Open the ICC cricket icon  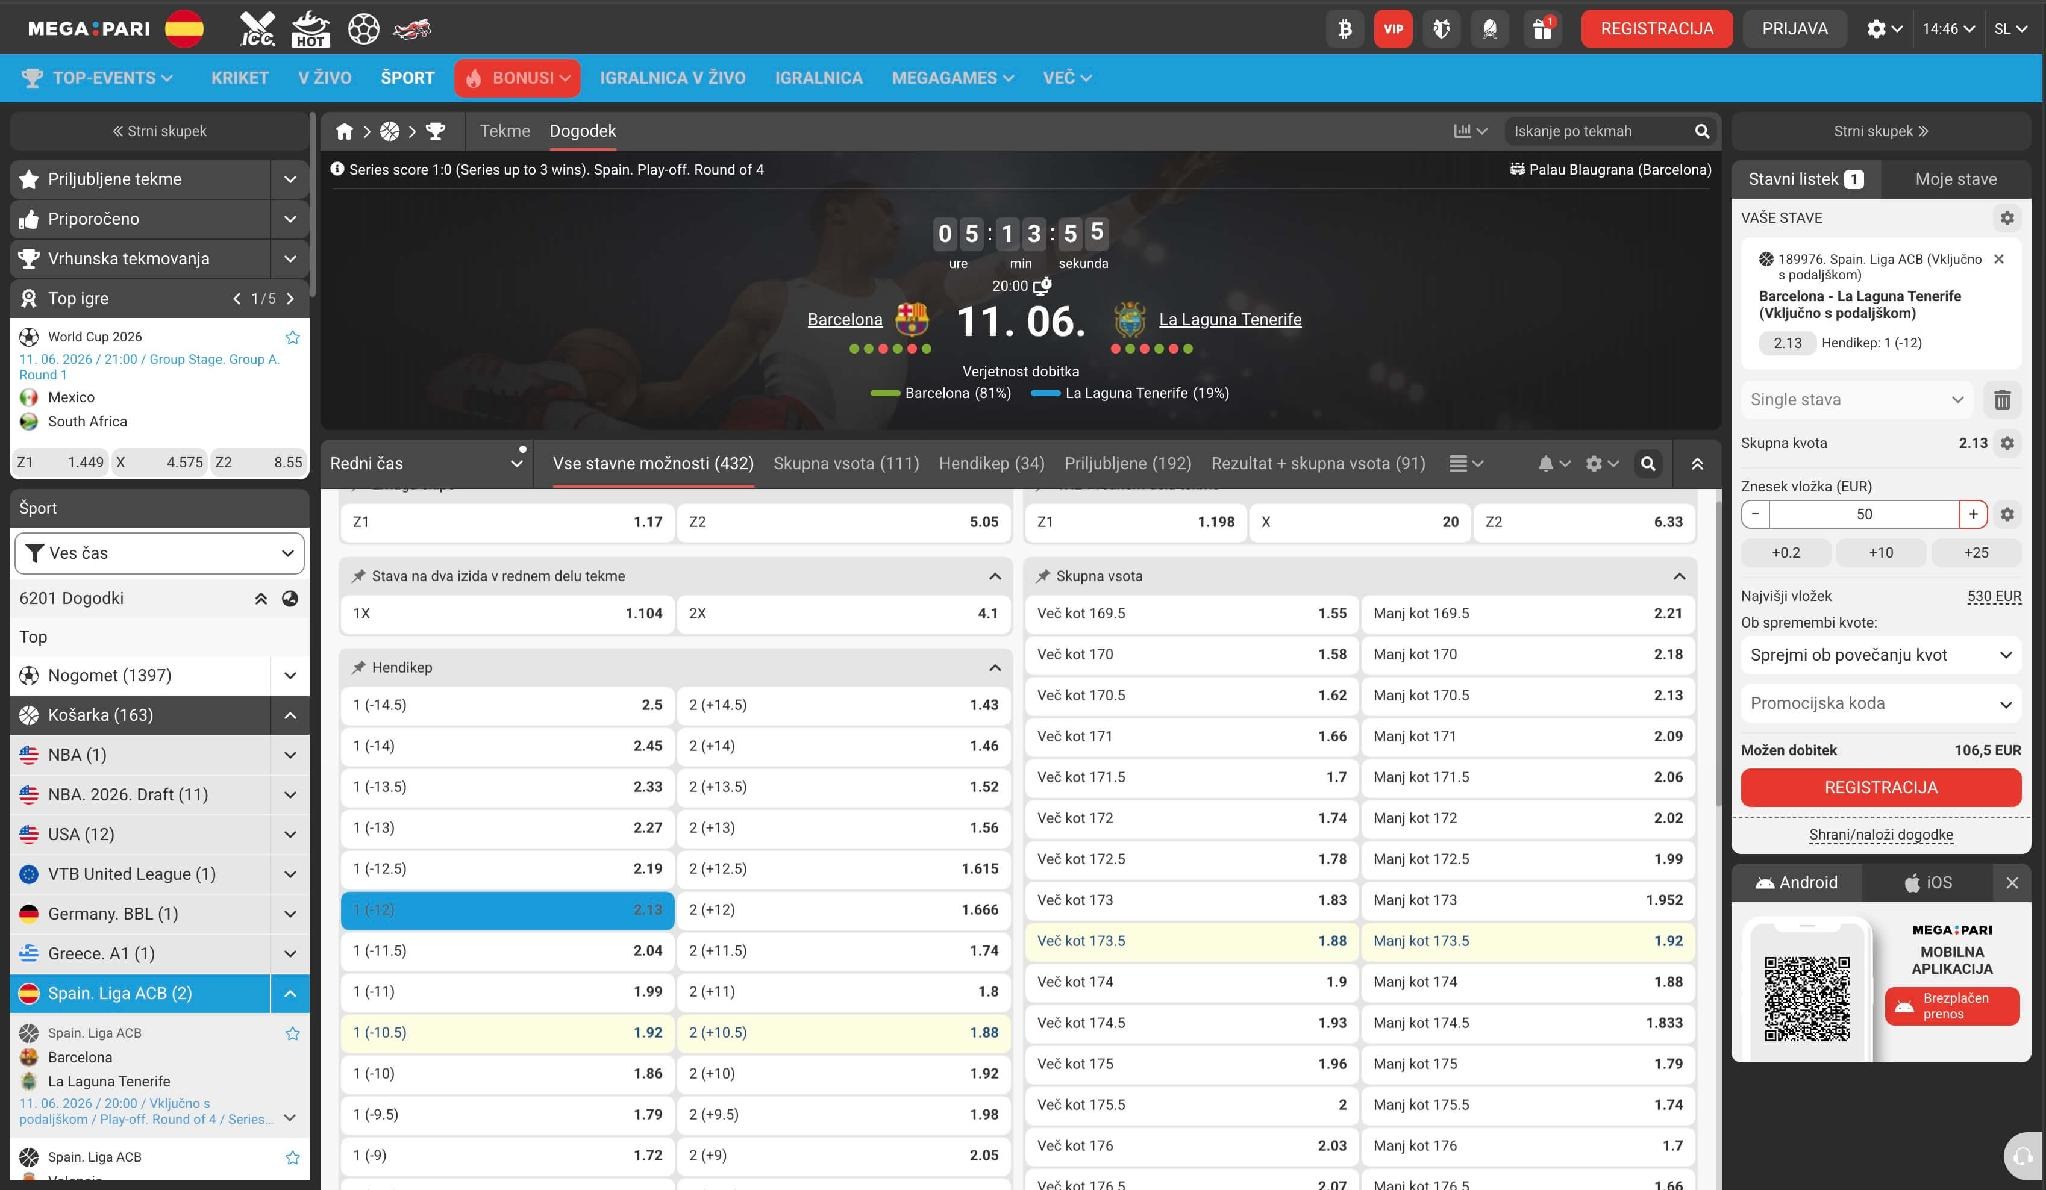point(257,28)
